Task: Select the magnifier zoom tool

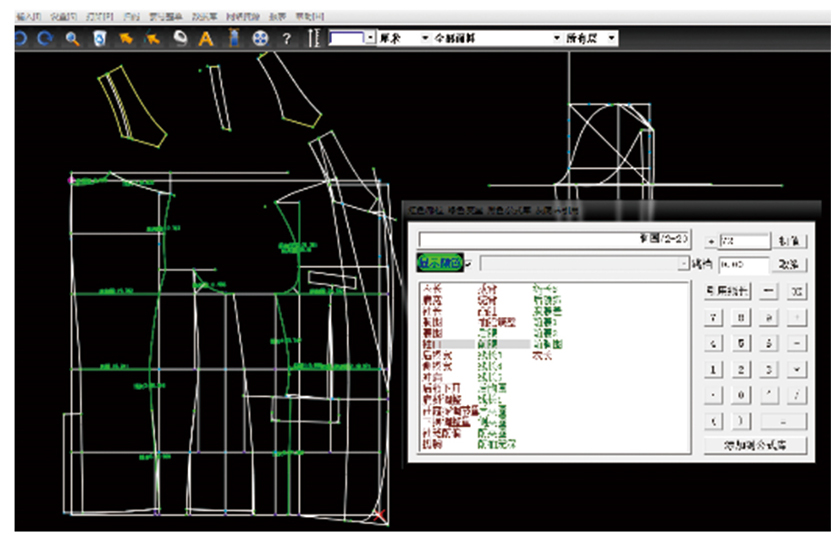Action: [x=72, y=38]
